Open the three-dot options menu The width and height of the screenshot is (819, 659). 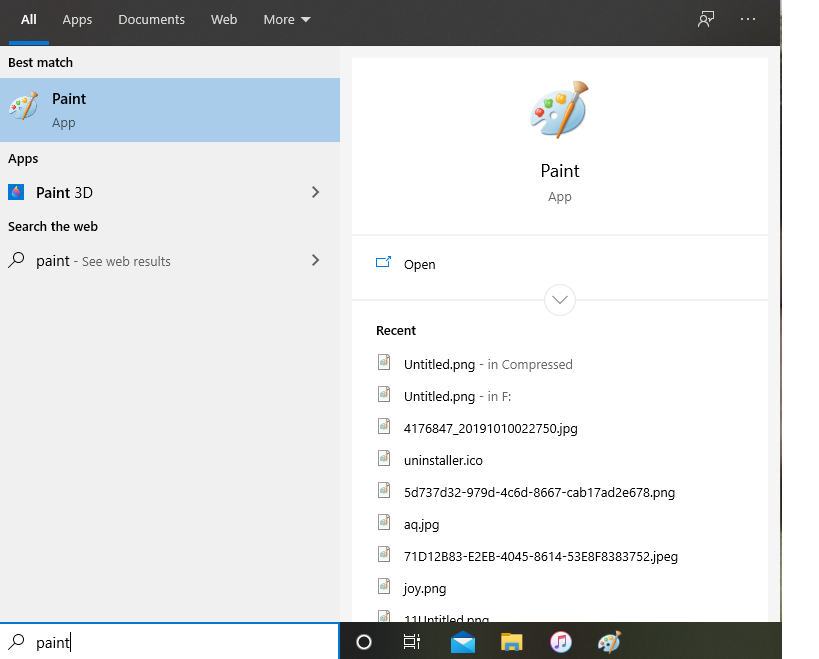tap(747, 19)
